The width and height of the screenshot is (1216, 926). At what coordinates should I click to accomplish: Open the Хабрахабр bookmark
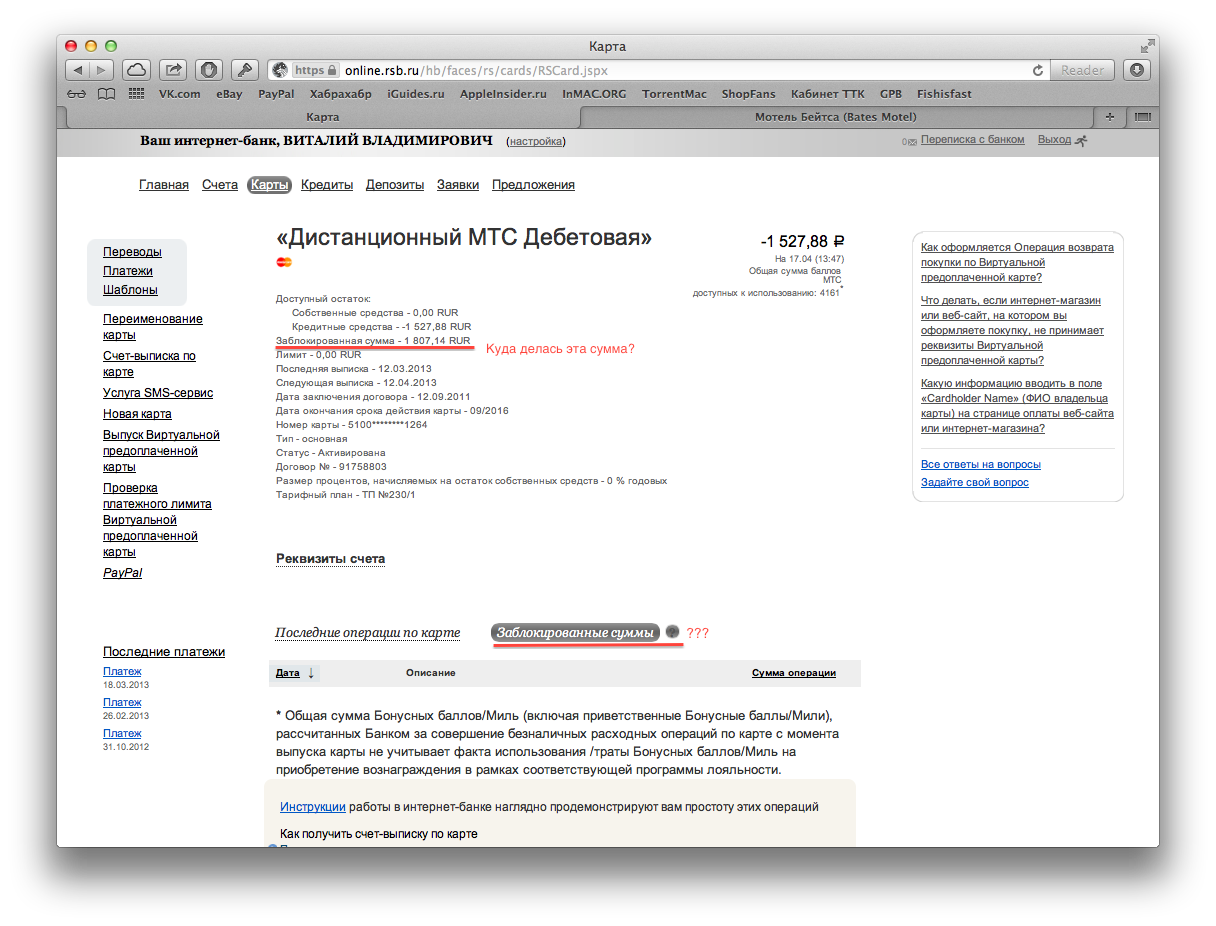coord(341,94)
